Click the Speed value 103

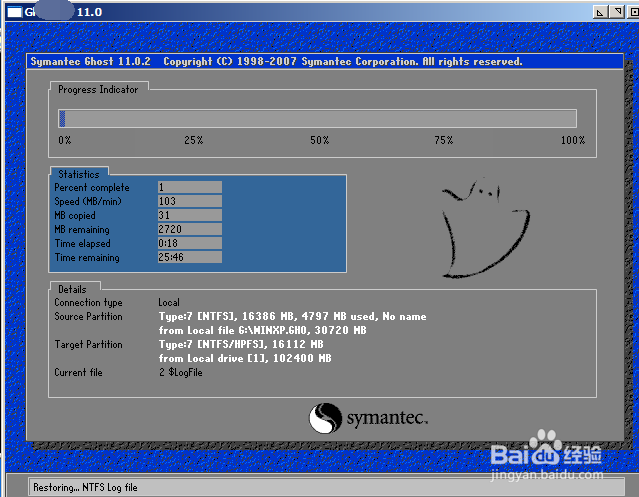tap(190, 201)
